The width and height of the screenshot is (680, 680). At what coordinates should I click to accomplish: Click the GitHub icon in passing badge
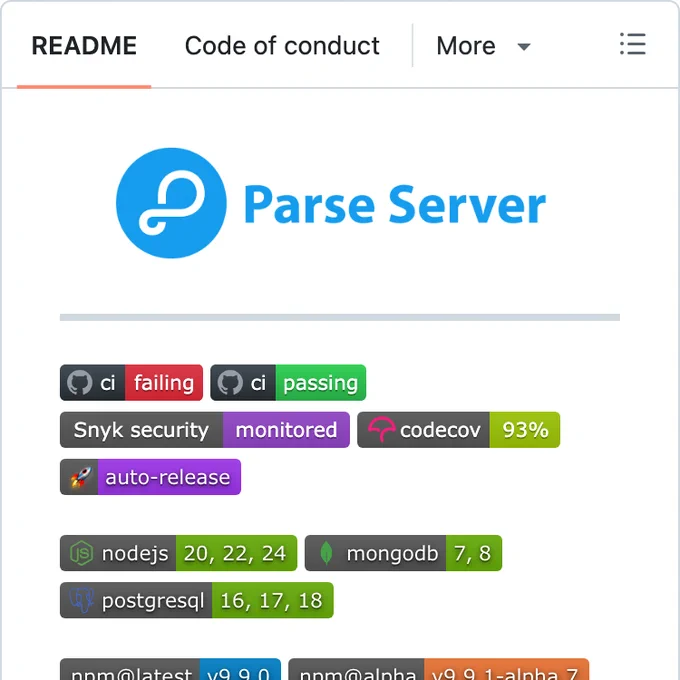[x=230, y=382]
